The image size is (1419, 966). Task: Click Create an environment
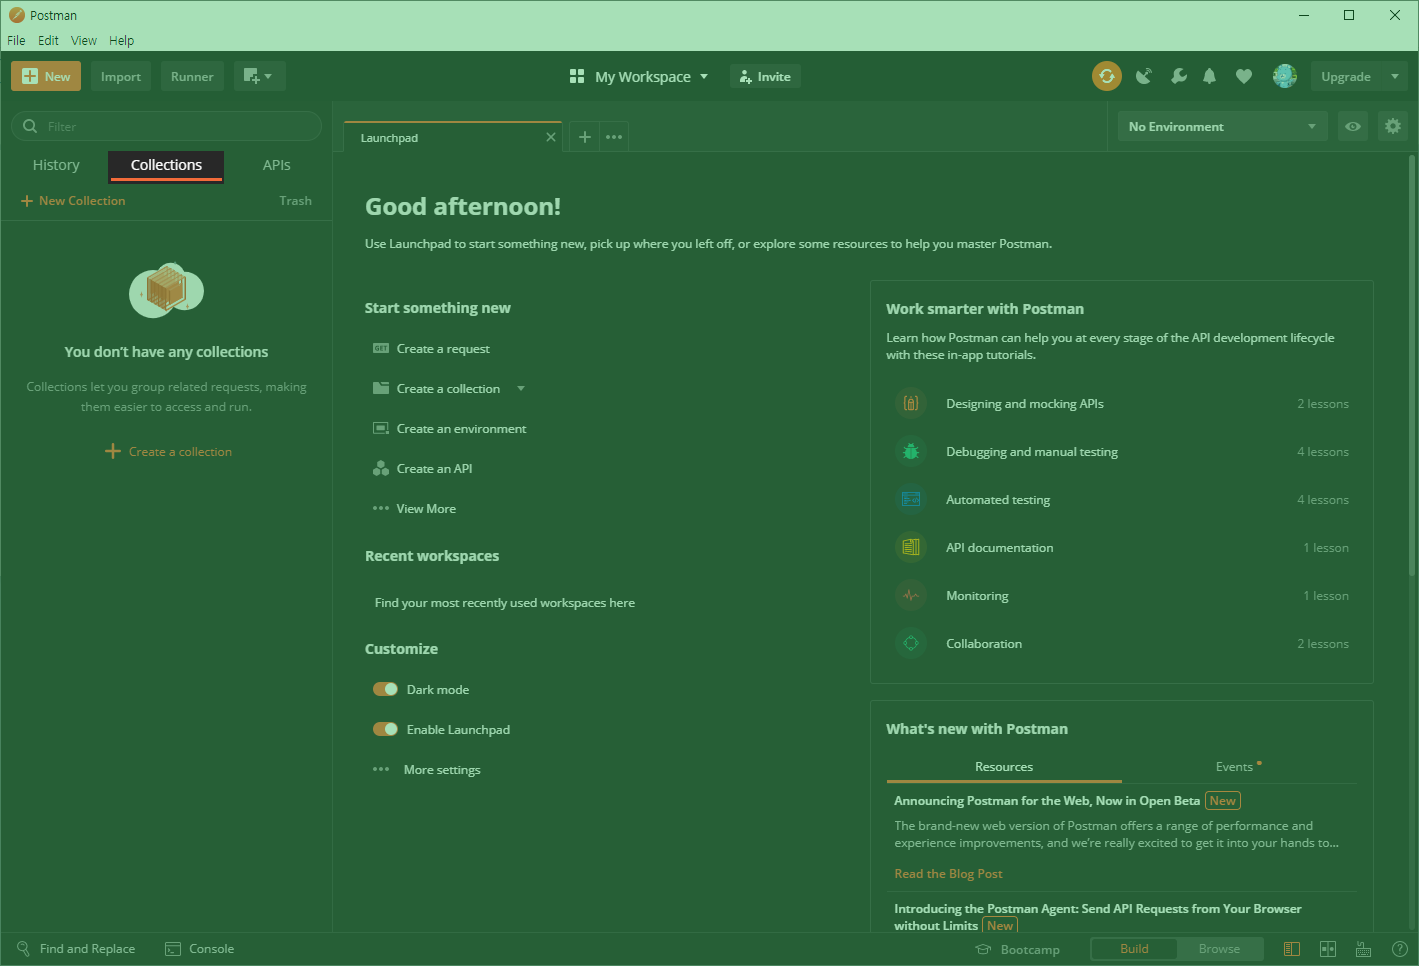450,429
